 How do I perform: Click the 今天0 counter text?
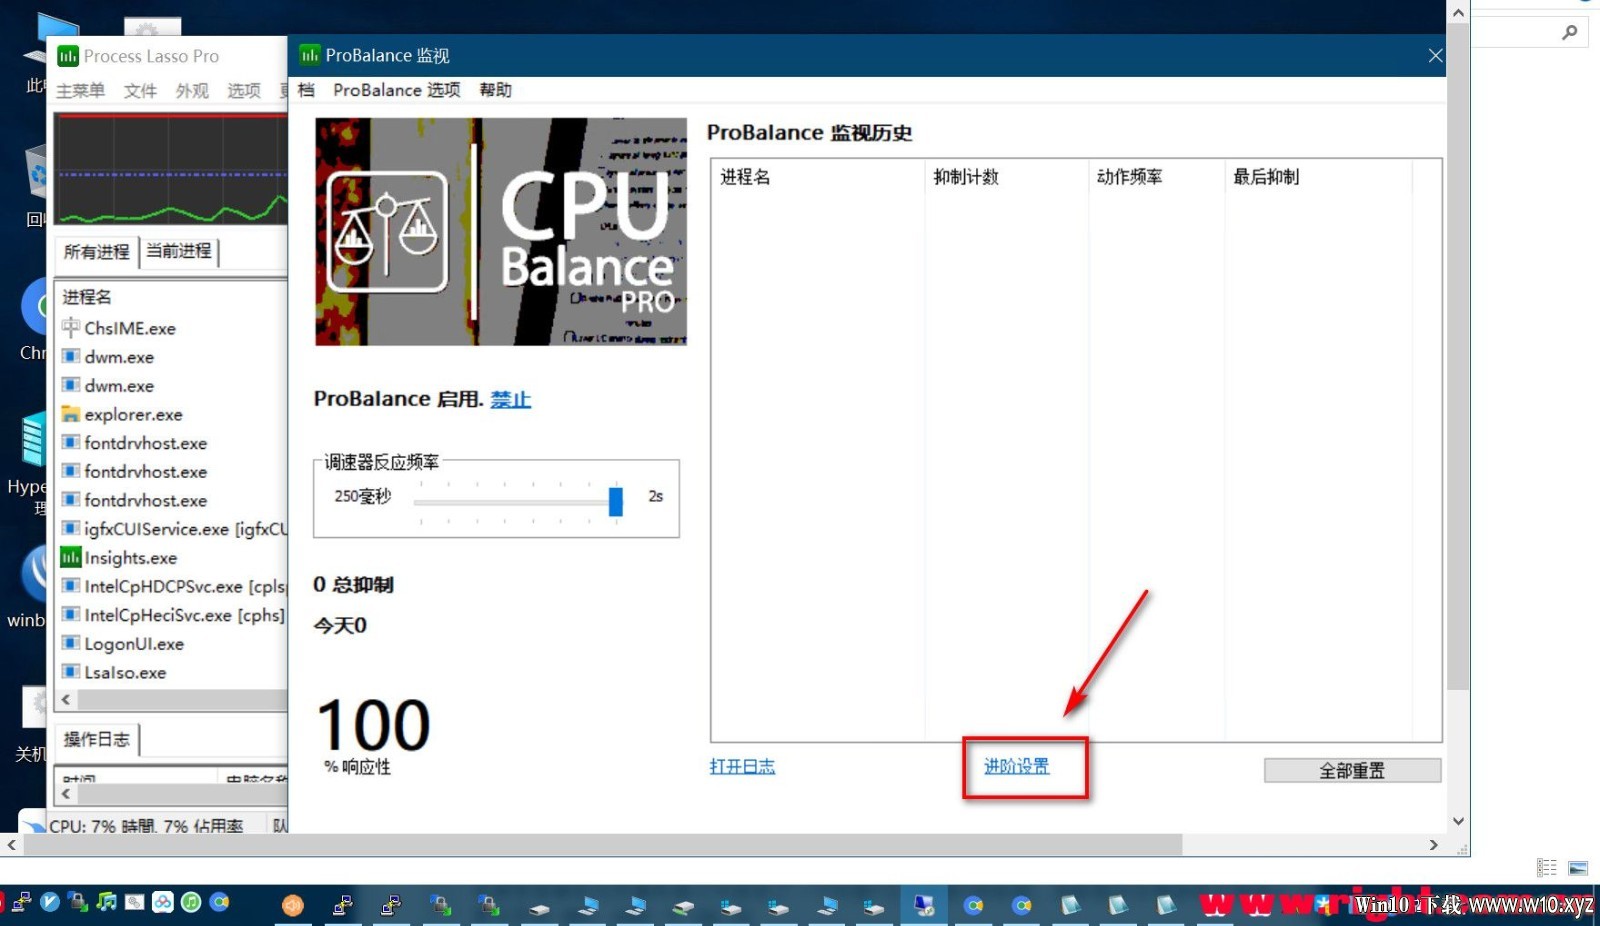coord(340,625)
